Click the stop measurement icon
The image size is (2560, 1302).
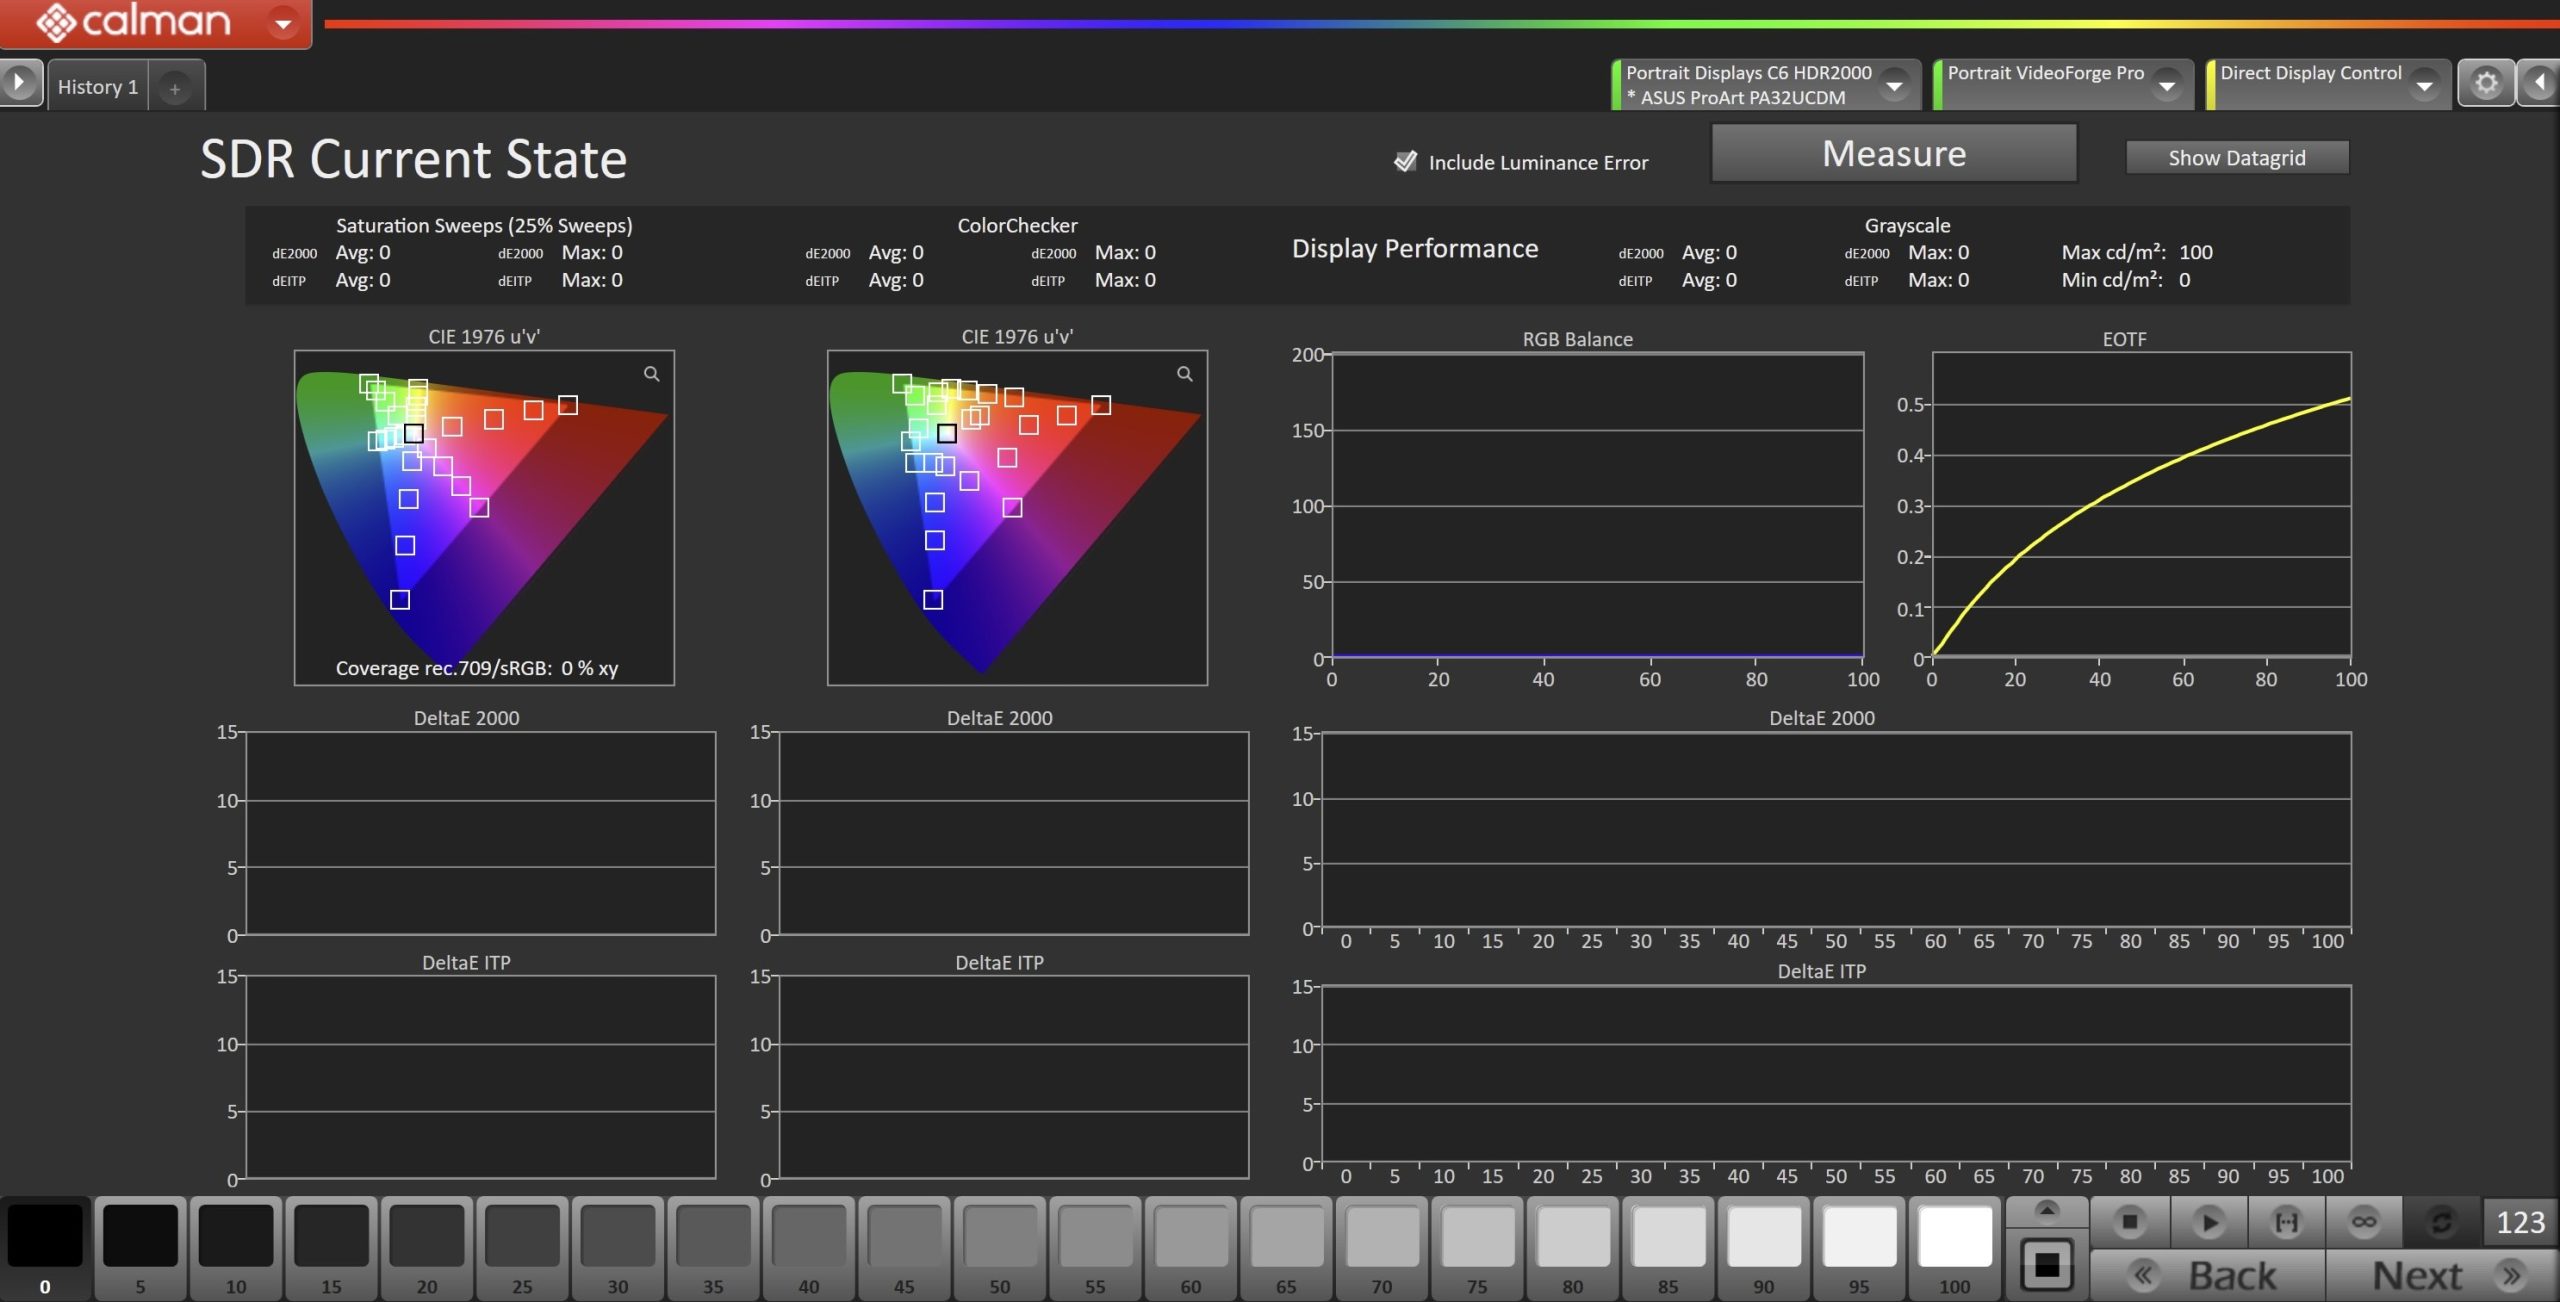click(2129, 1222)
